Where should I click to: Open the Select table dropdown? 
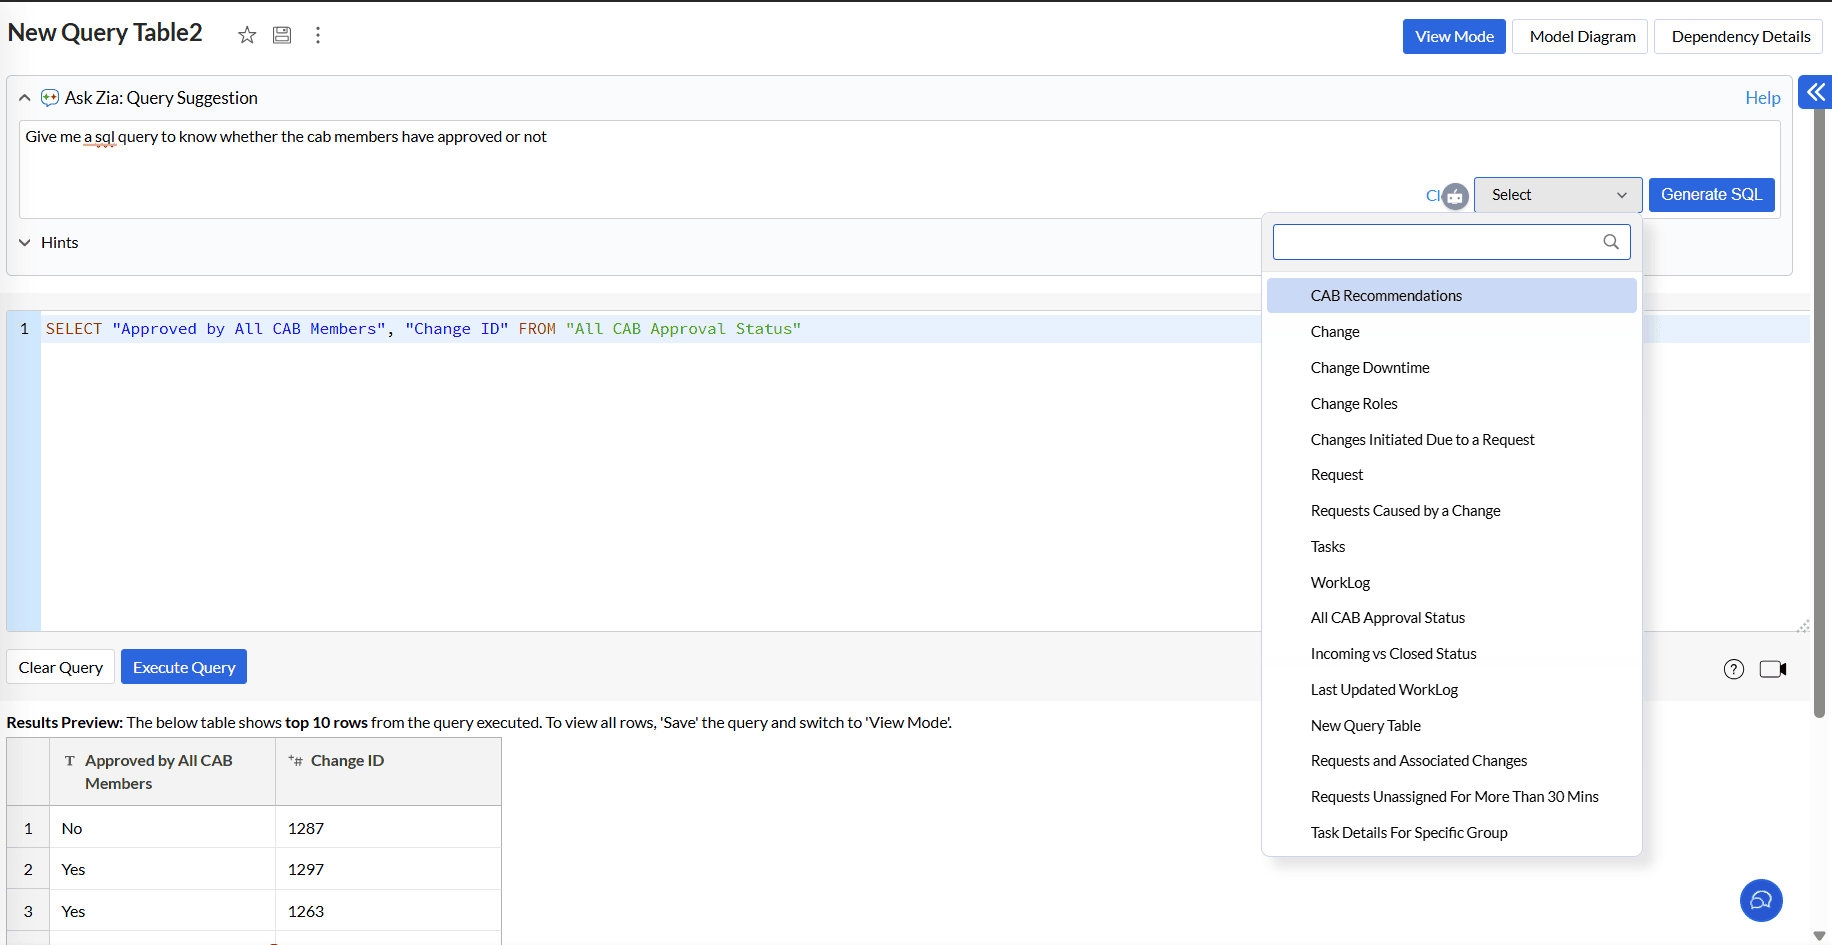[1557, 195]
